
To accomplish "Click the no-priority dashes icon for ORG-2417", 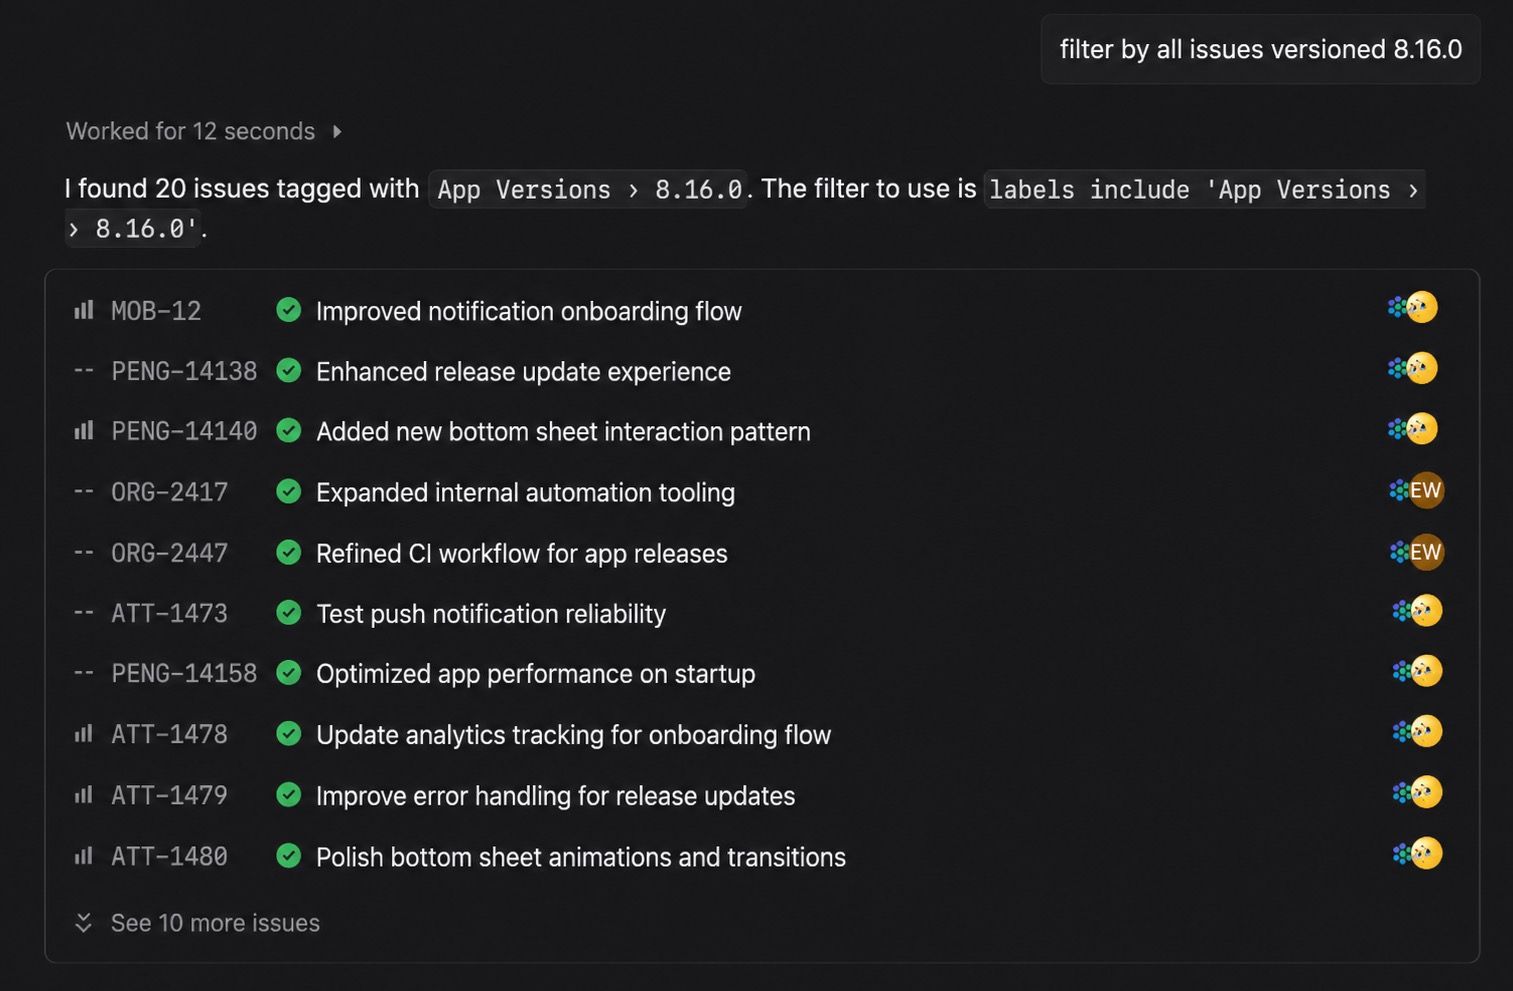I will pos(84,492).
